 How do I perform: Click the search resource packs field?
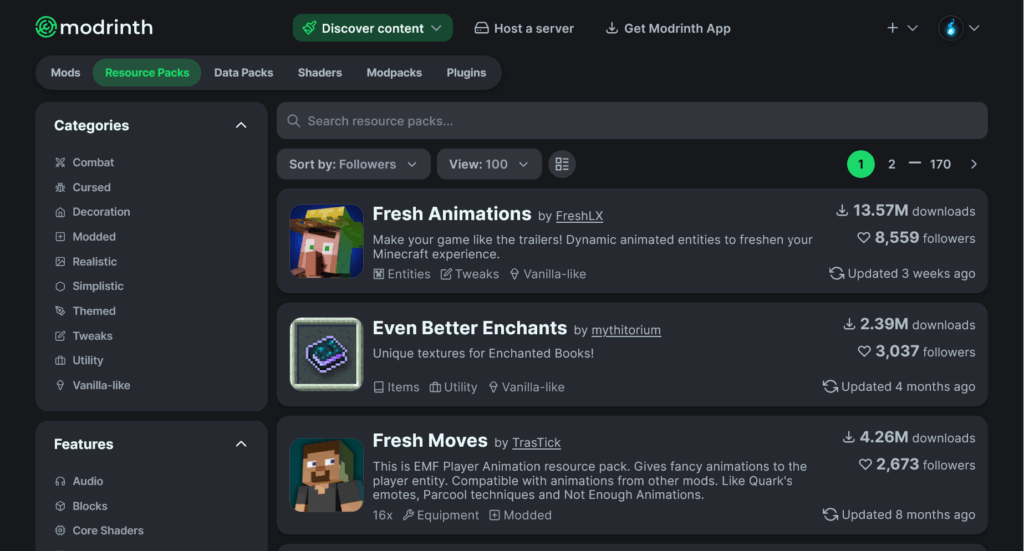point(632,121)
